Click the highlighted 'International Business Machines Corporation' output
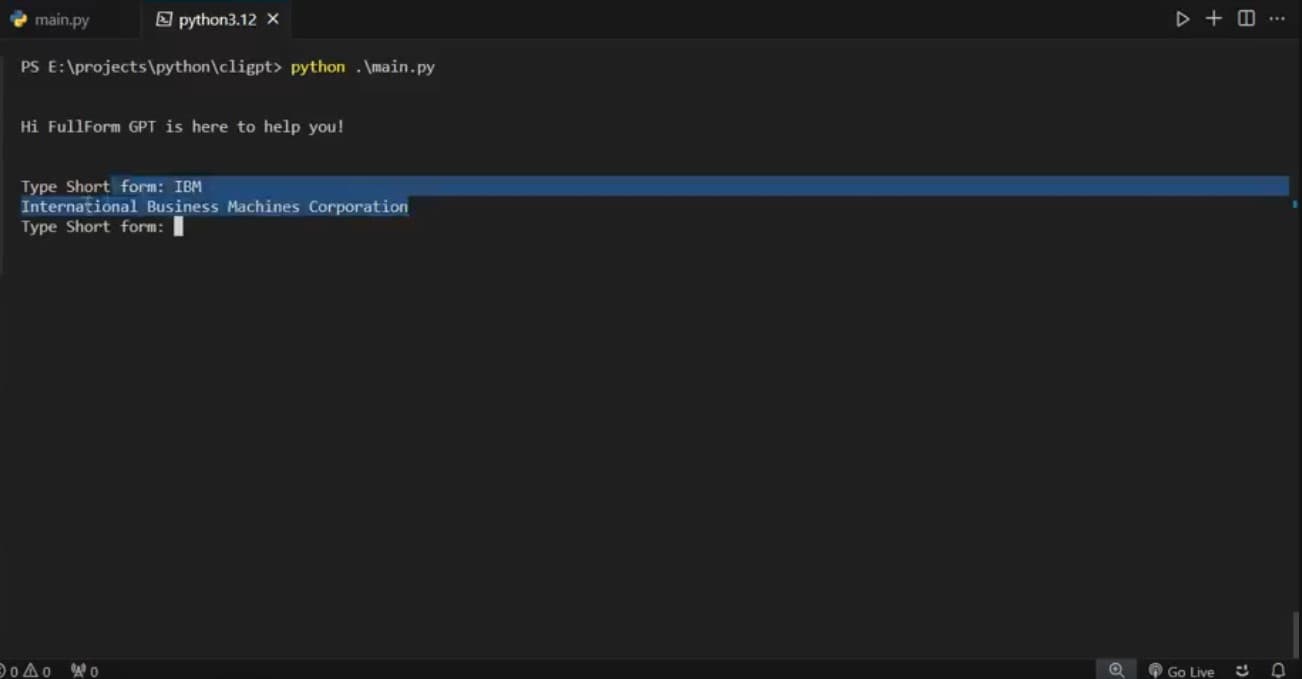Screen dimensions: 1302x679 coord(214,207)
